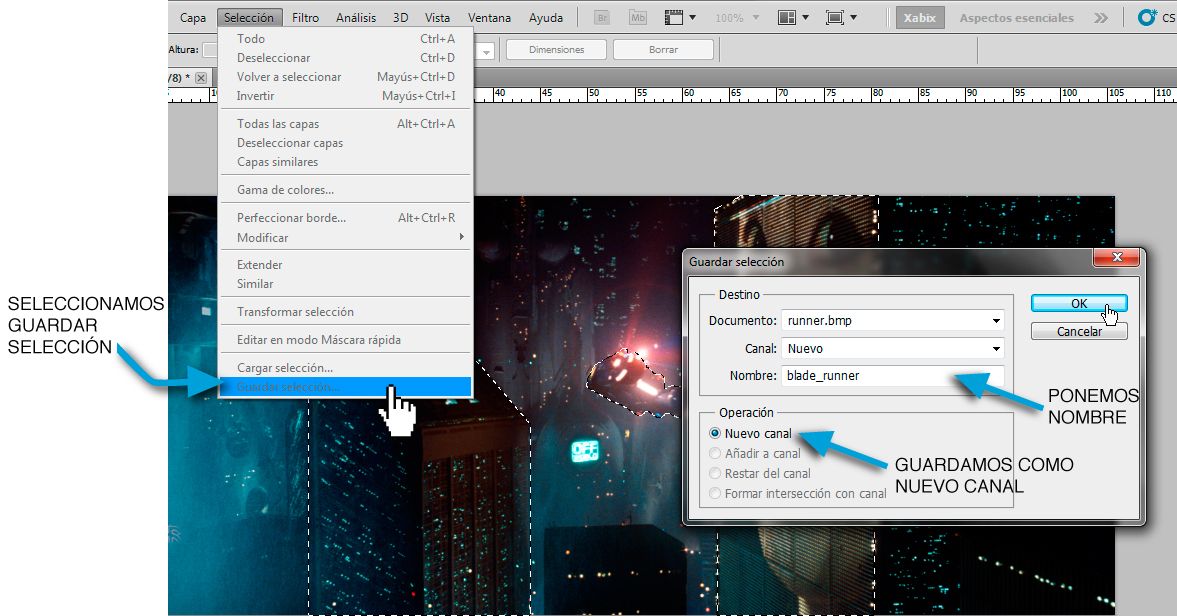Expand more workspaces with the double chevron
The height and width of the screenshot is (616, 1177).
point(1100,17)
